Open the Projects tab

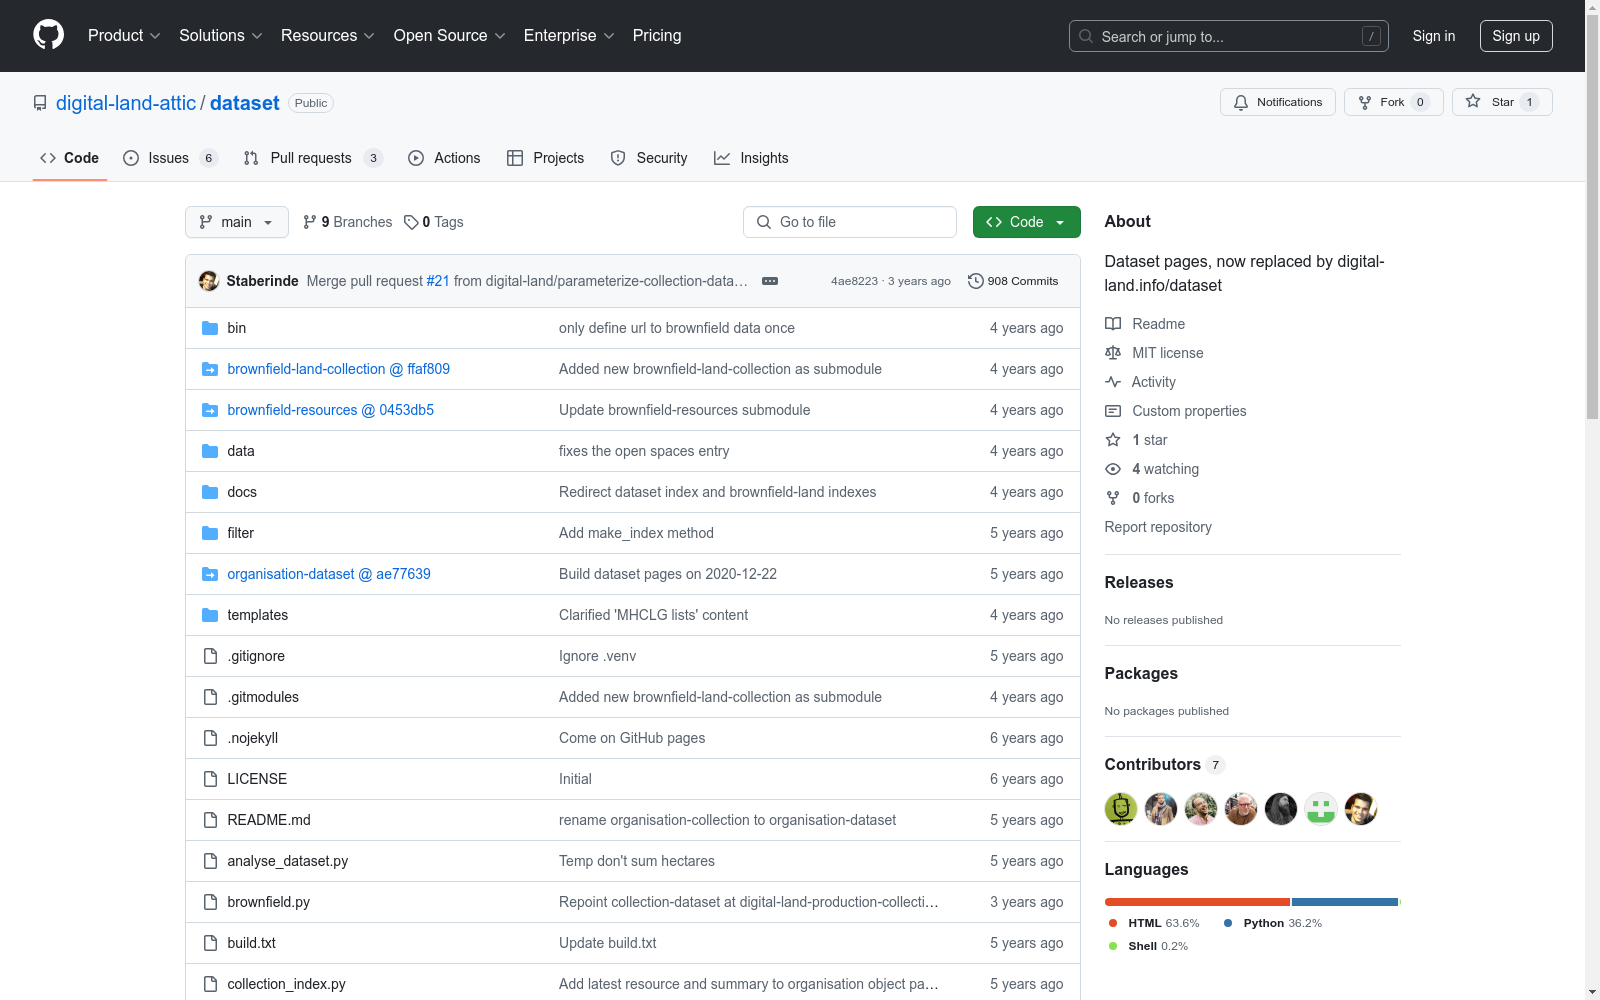tap(546, 158)
